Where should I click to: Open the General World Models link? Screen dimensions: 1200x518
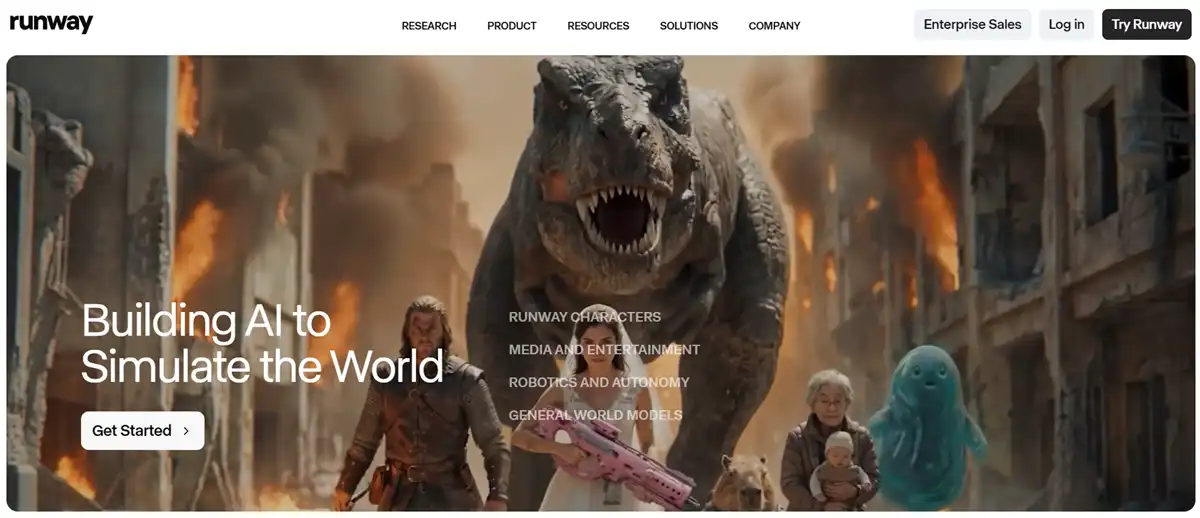pos(595,415)
